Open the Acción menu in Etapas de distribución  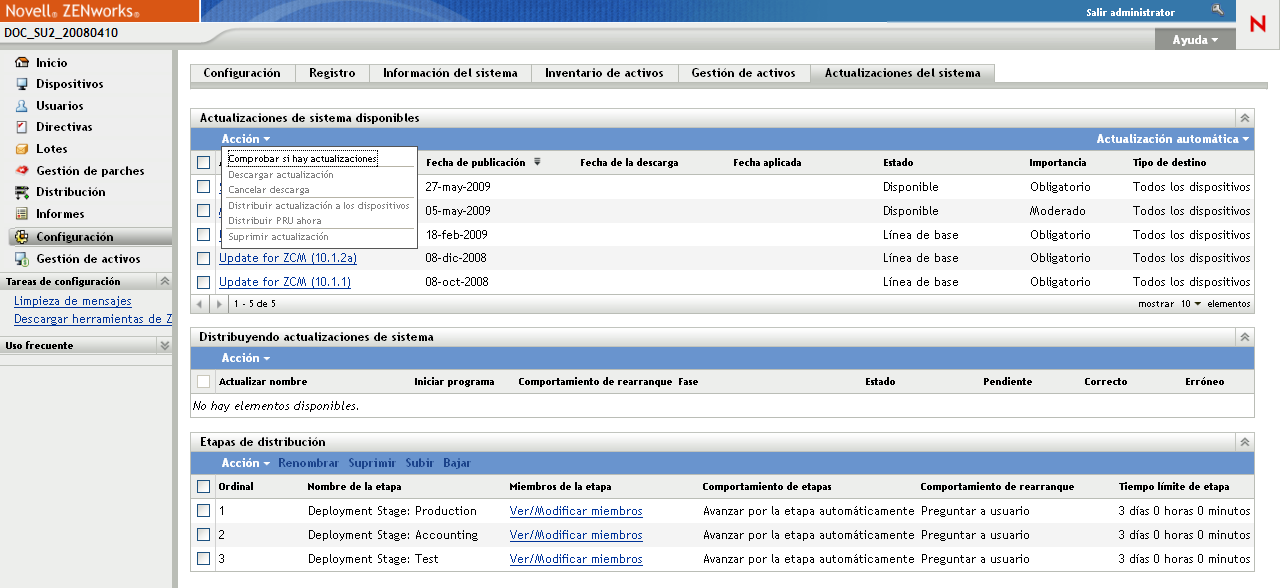click(x=245, y=463)
